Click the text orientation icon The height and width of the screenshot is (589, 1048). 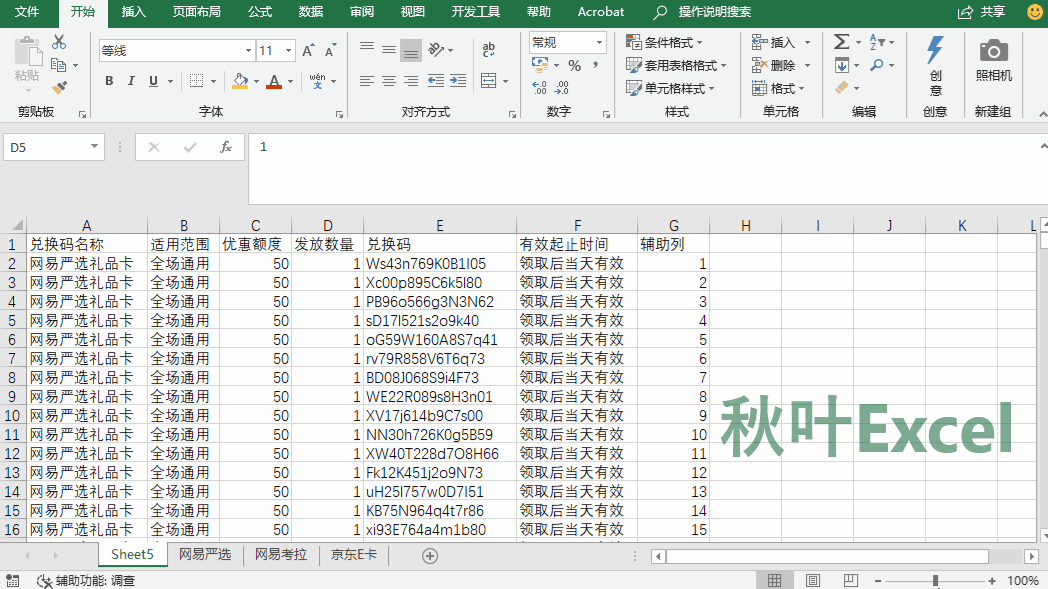pos(436,49)
